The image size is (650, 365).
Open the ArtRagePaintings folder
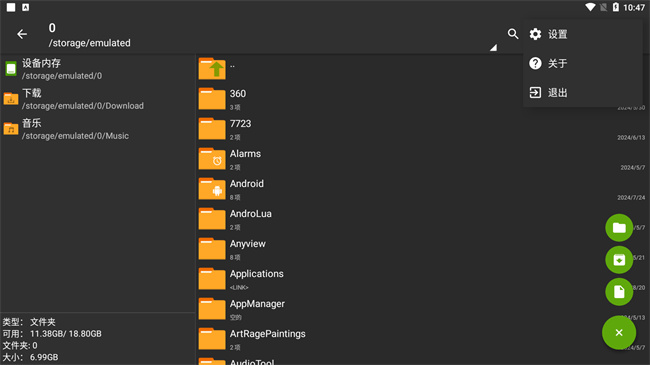click(422, 339)
